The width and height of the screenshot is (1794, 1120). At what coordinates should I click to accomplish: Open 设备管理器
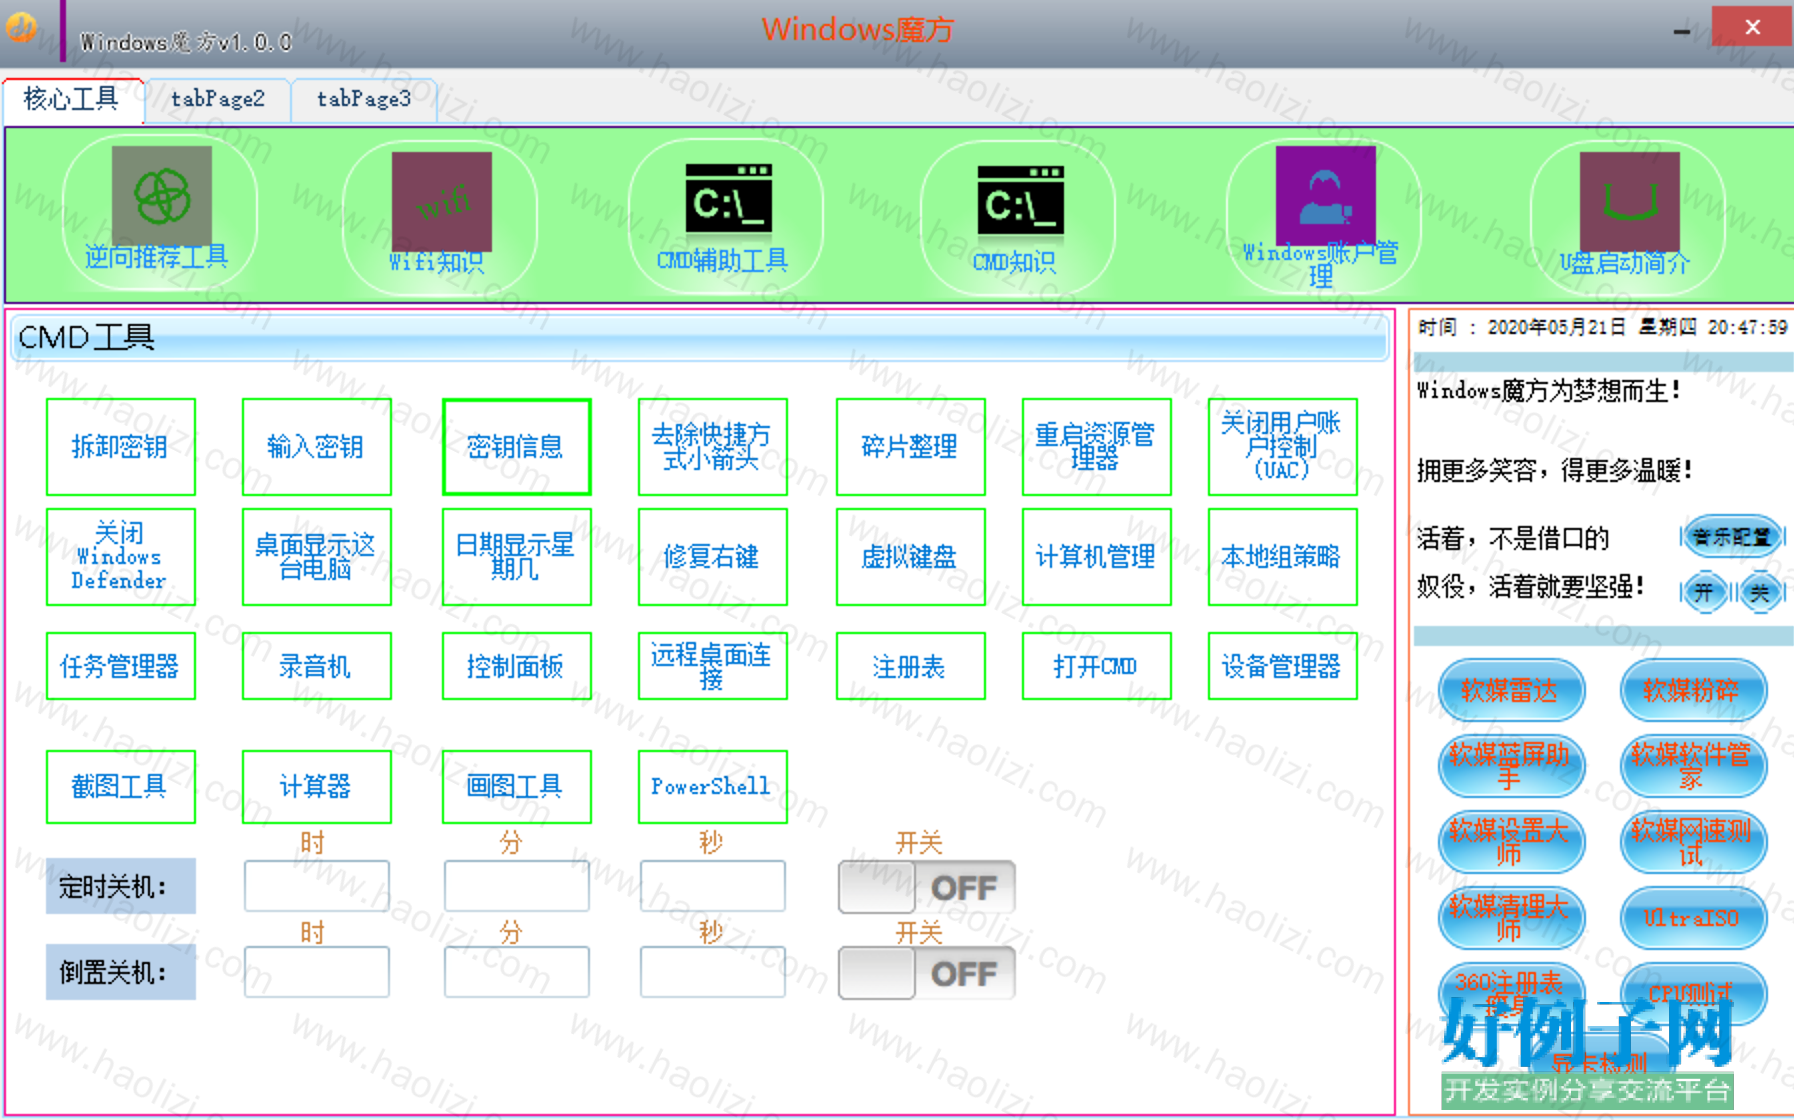tap(1282, 666)
